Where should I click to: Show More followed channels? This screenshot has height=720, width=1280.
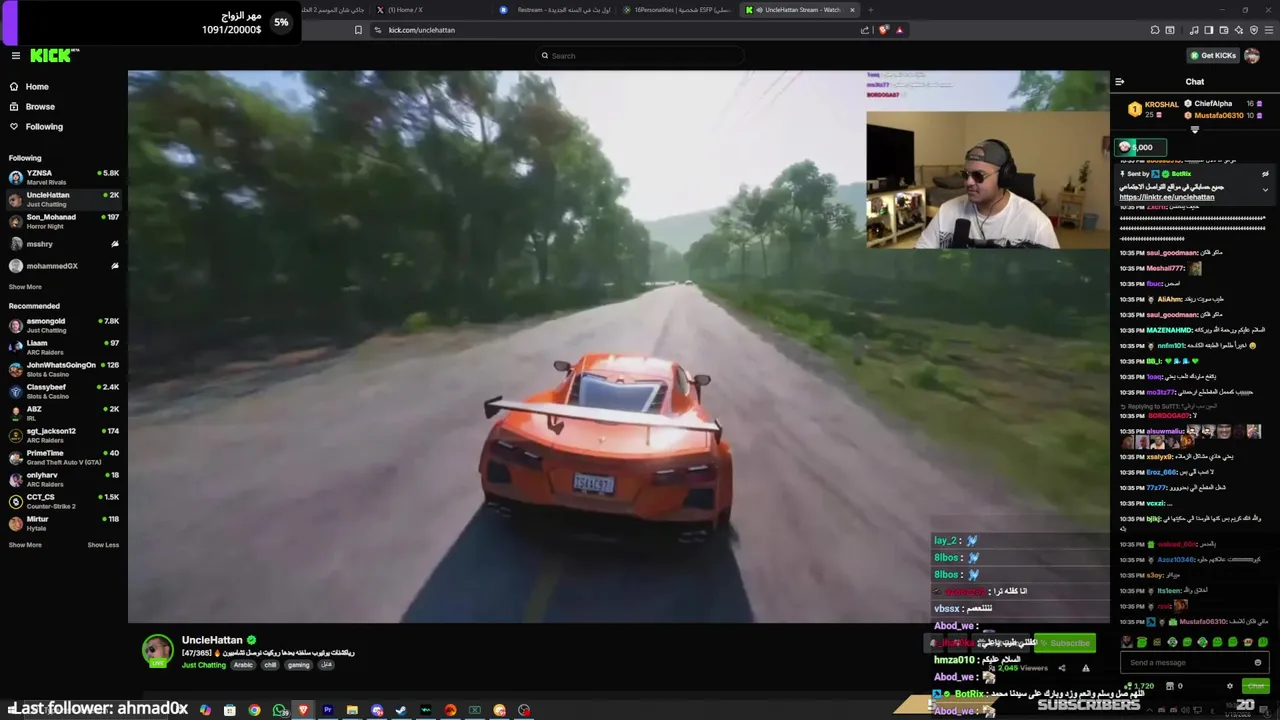click(25, 287)
